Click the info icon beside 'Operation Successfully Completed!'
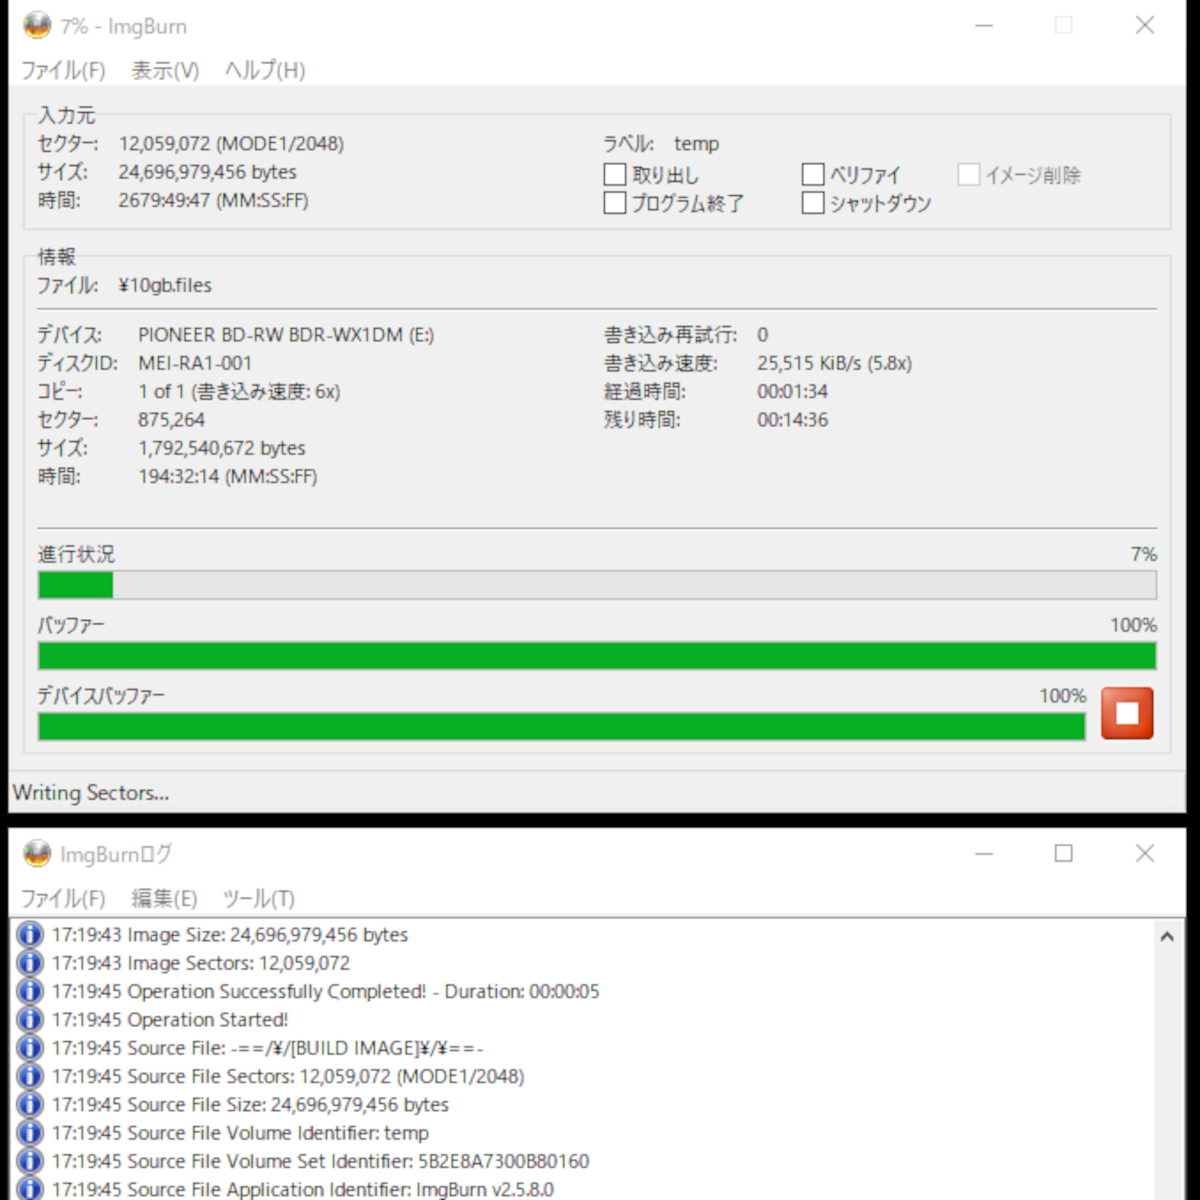Image resolution: width=1200 pixels, height=1200 pixels. [x=28, y=991]
